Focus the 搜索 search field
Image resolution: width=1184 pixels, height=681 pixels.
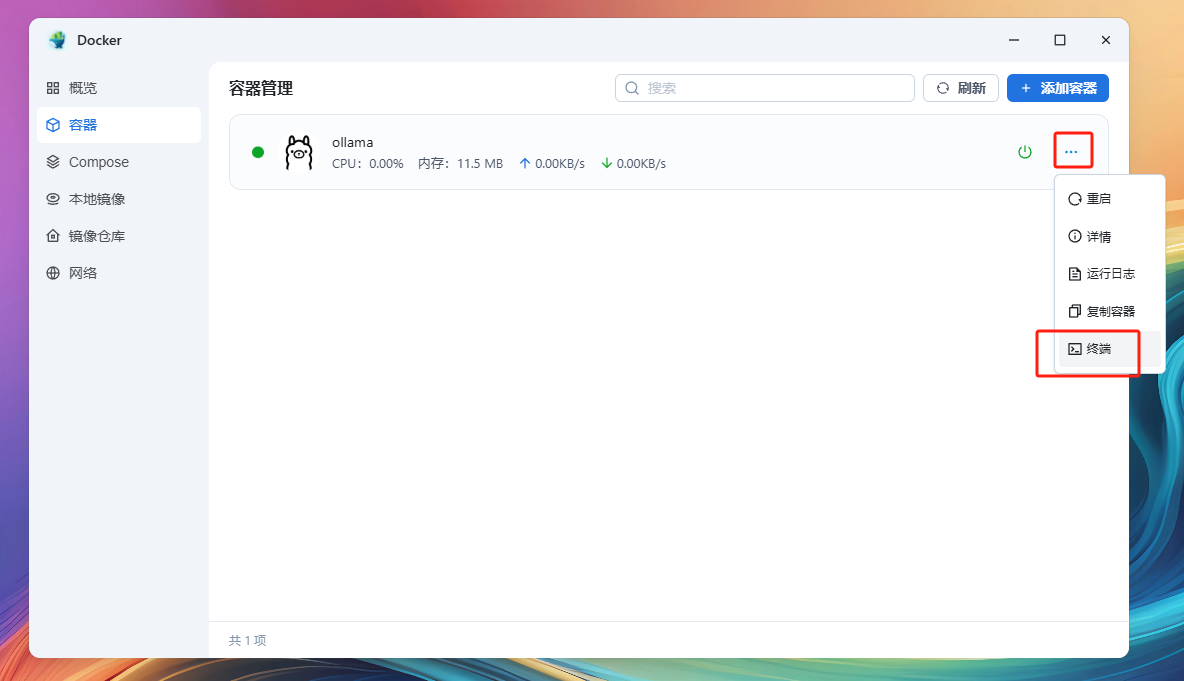click(x=764, y=88)
